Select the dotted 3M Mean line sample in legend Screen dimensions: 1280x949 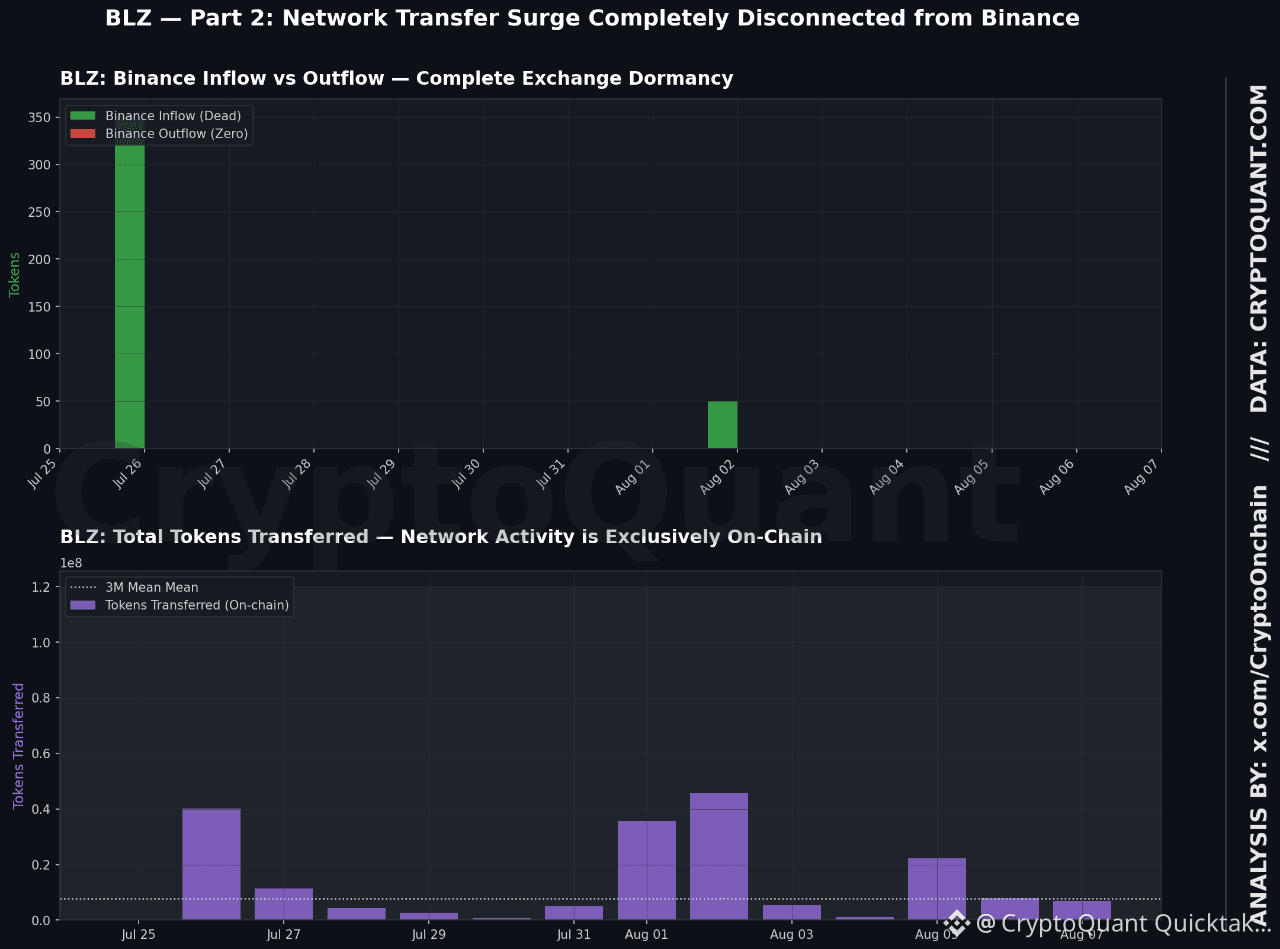[83, 588]
